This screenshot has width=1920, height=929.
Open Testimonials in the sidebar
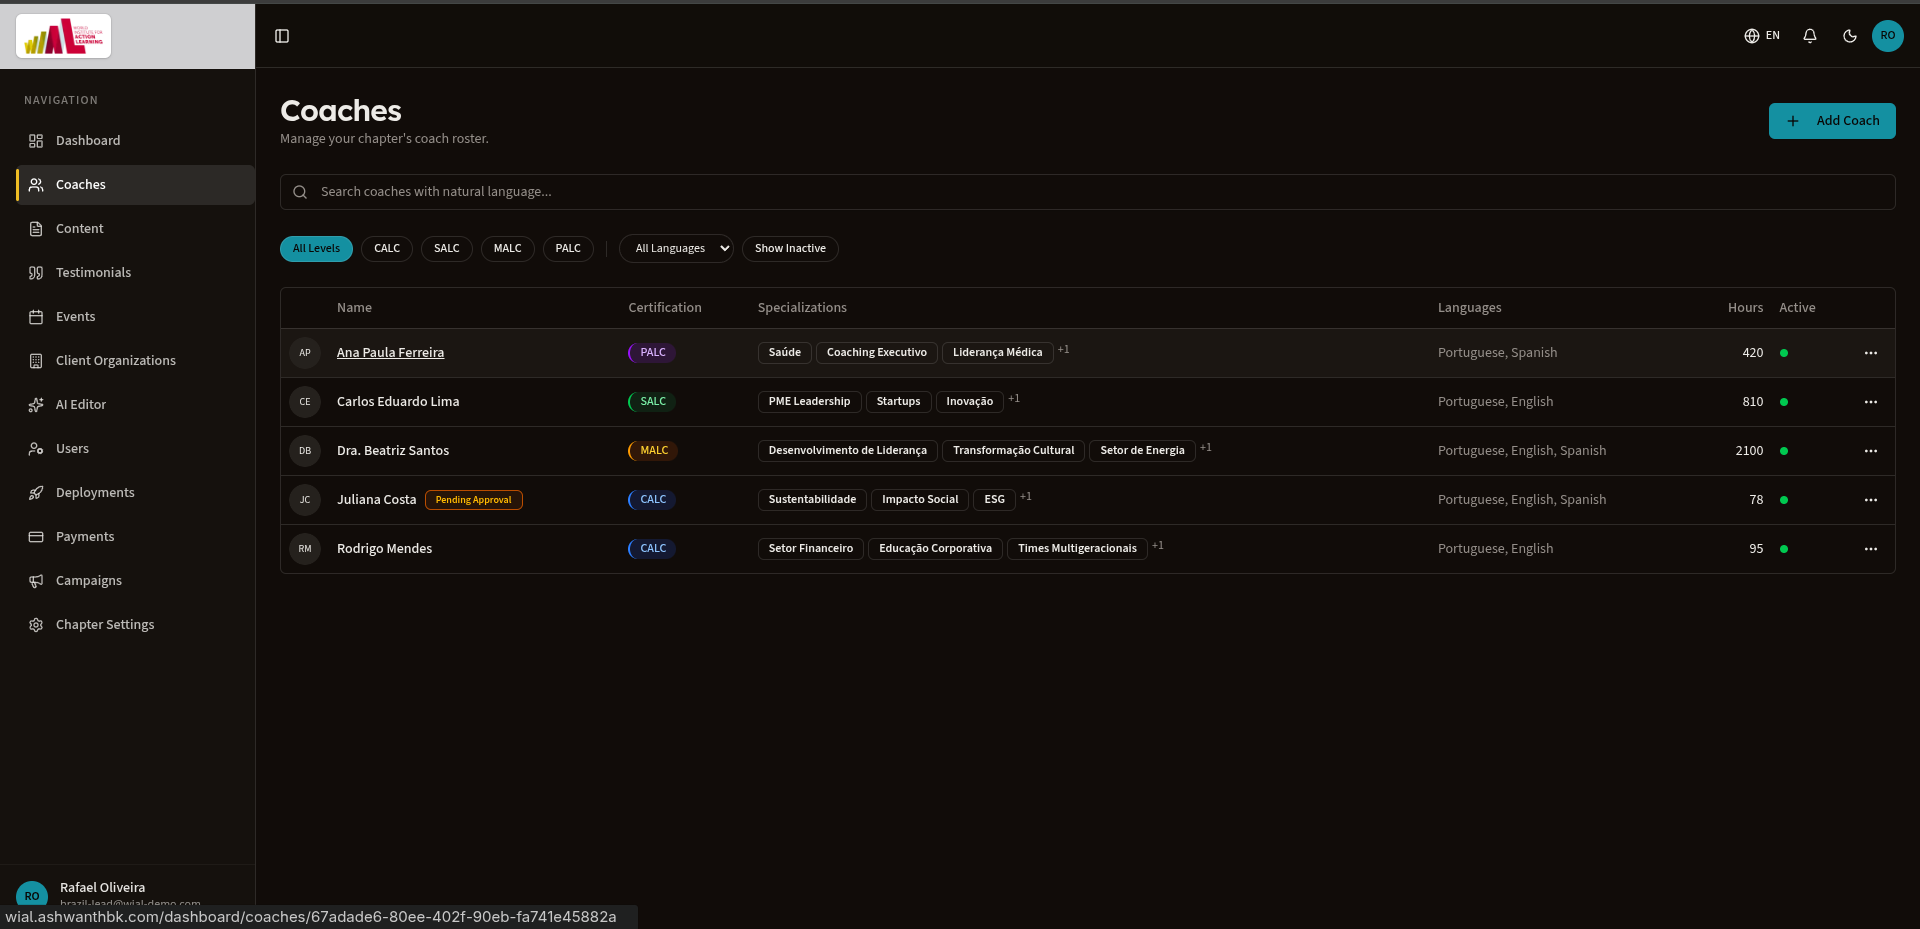(x=136, y=273)
